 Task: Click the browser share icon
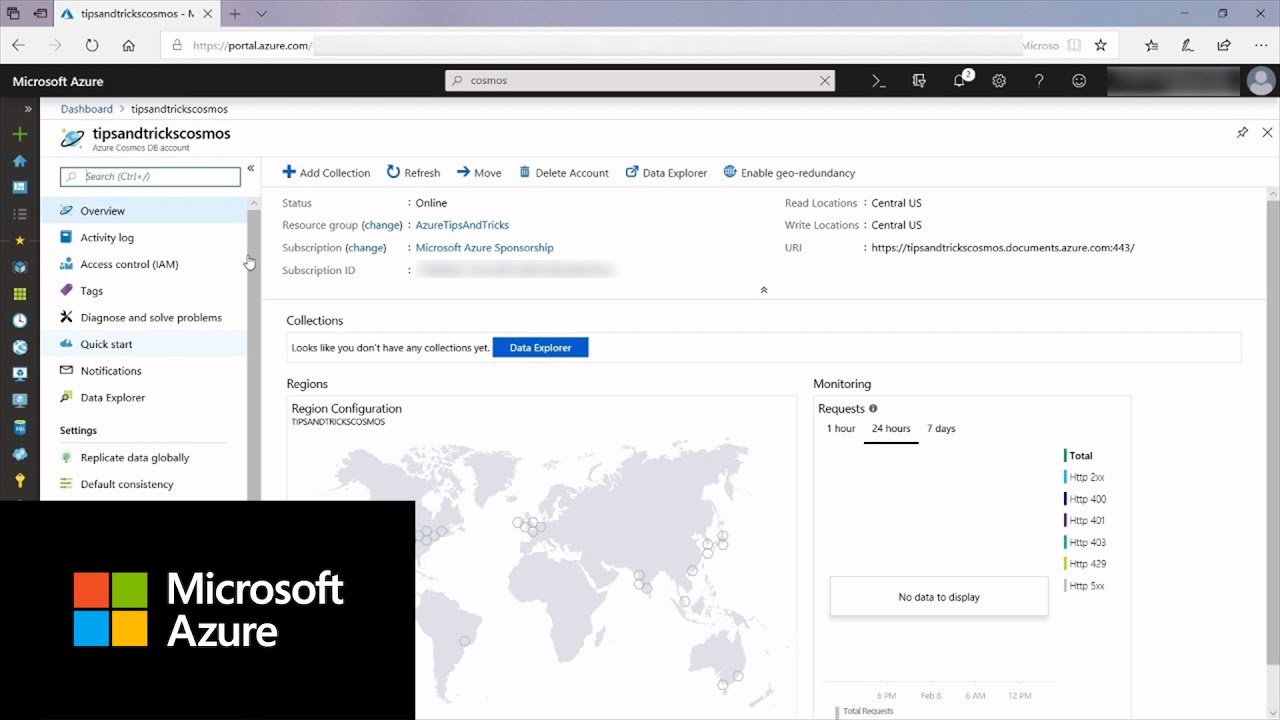click(x=1224, y=45)
